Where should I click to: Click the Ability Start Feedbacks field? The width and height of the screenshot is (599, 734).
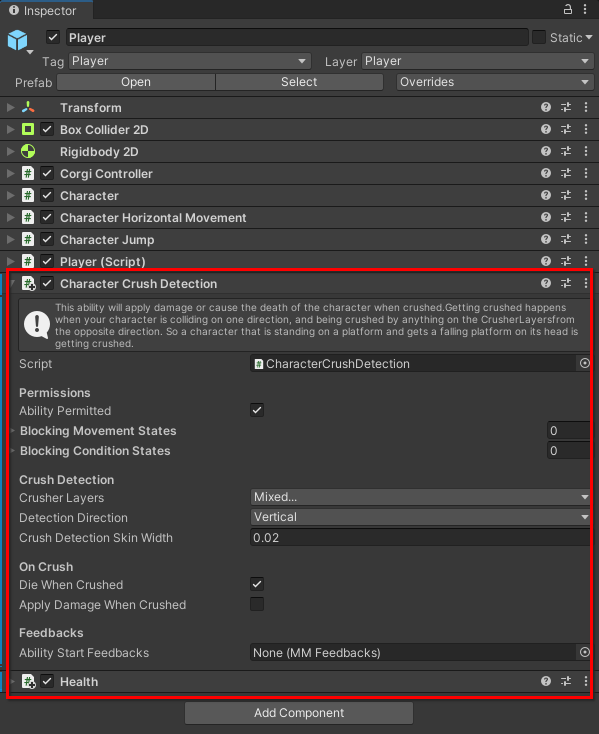[414, 652]
